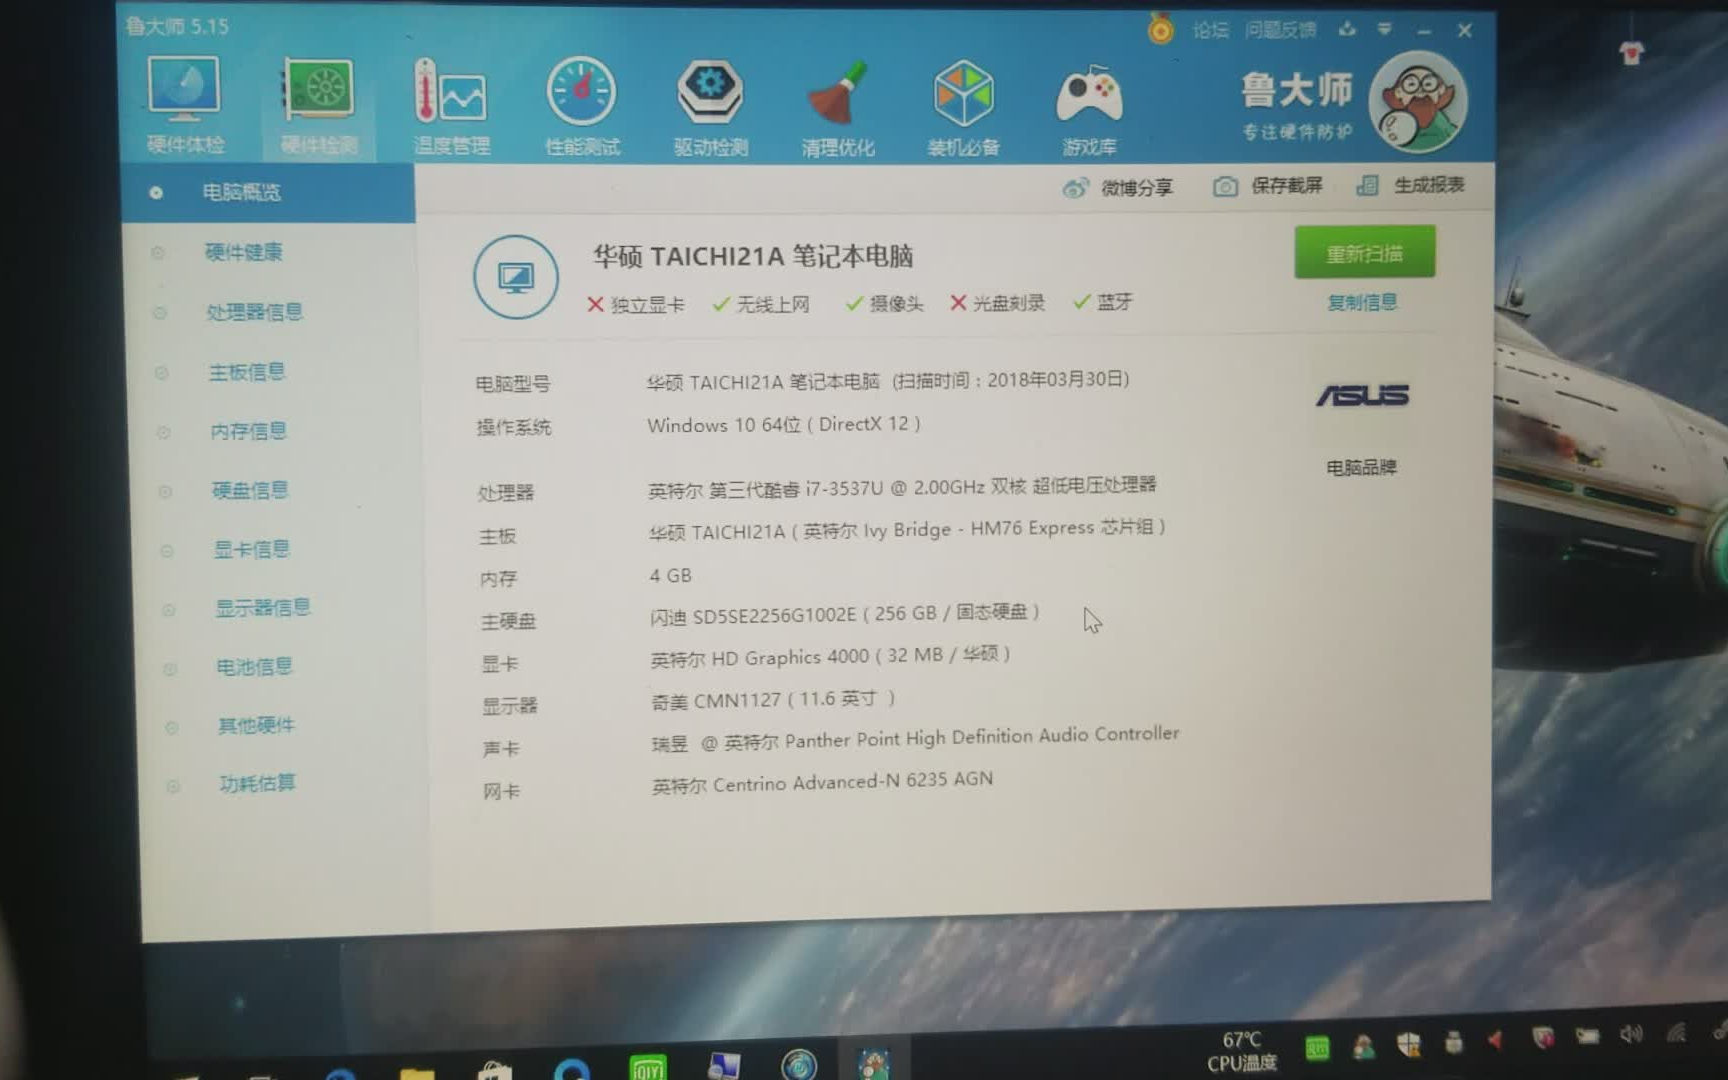Open the title bar dropdown menu arrow
This screenshot has height=1080, width=1728.
click(1384, 29)
